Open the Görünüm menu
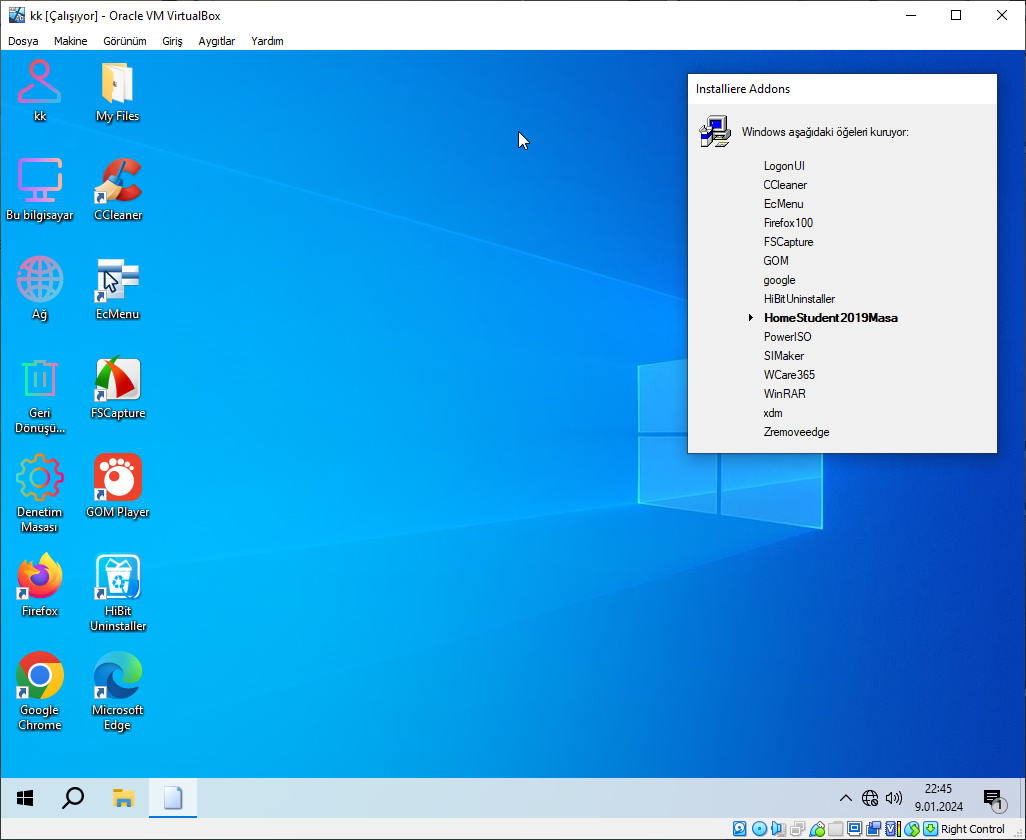Image resolution: width=1026 pixels, height=840 pixels. [125, 41]
